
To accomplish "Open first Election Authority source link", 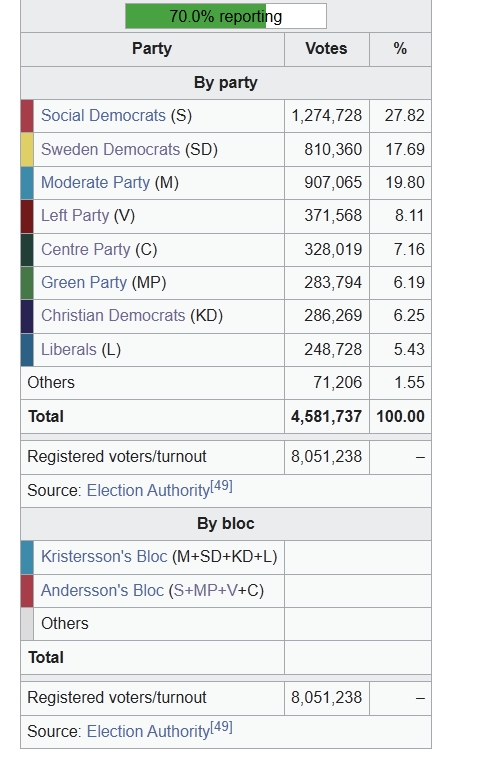I will (x=148, y=491).
